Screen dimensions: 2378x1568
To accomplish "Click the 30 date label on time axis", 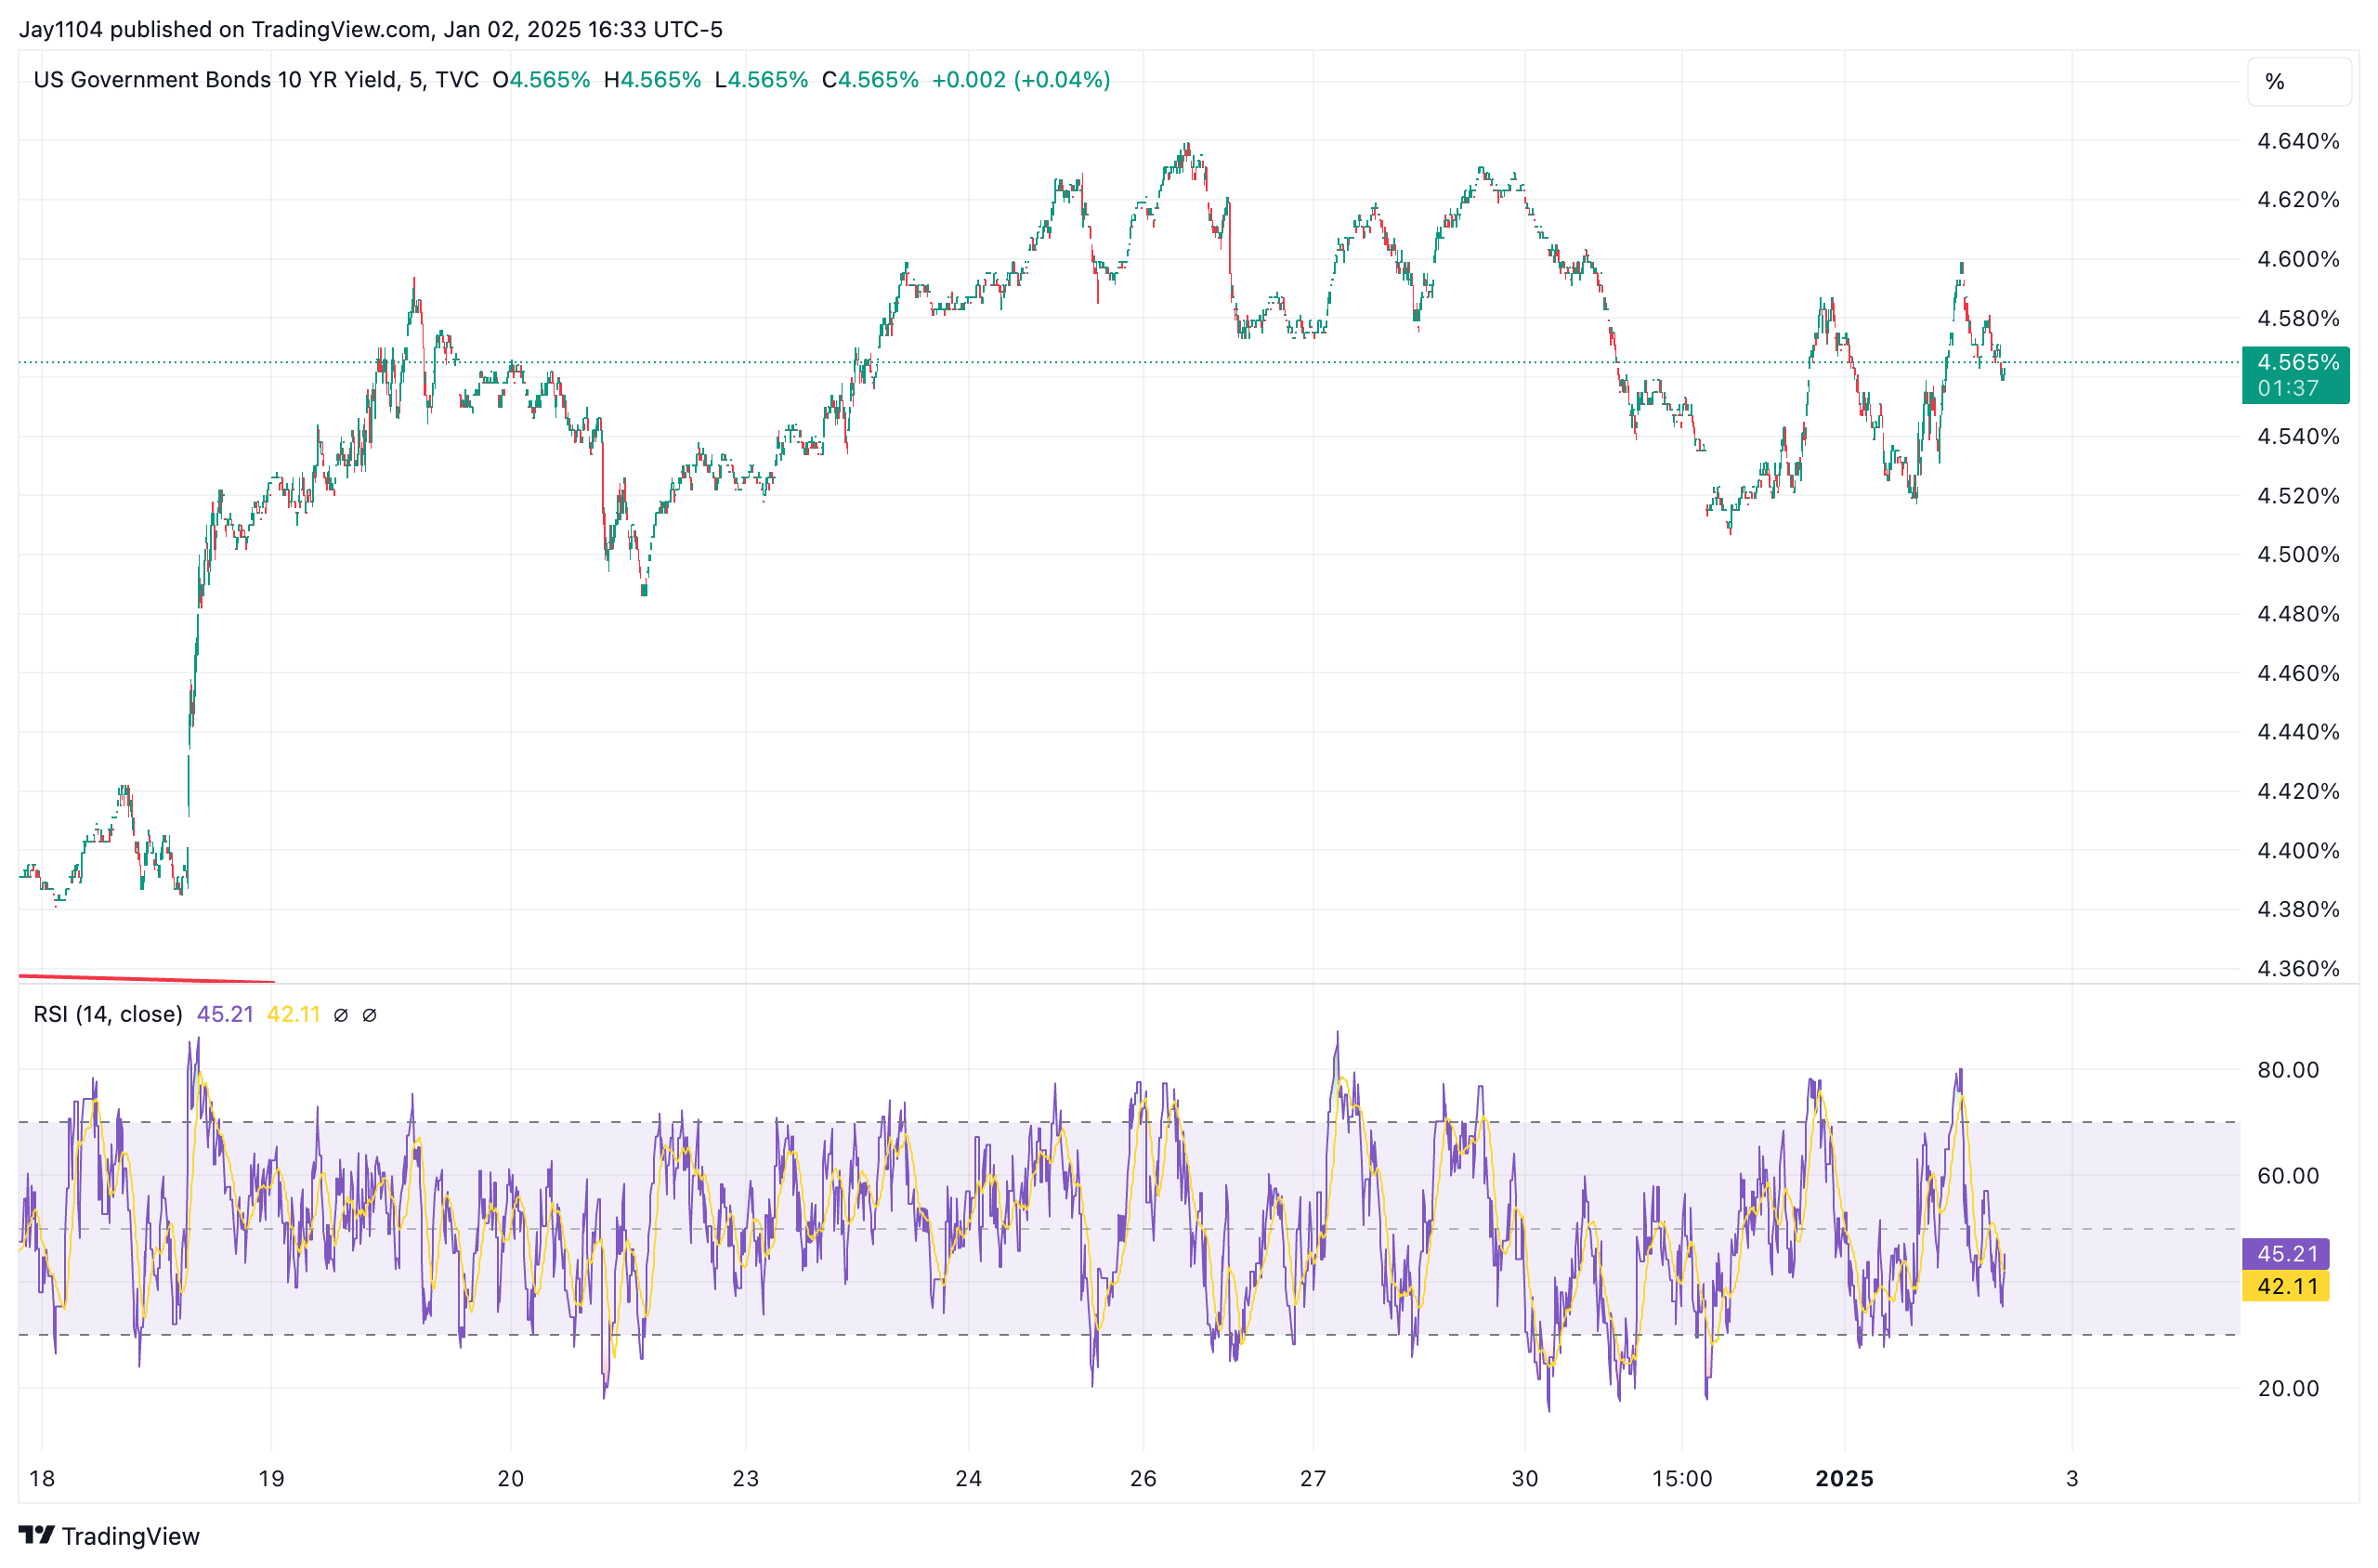I will [1525, 1479].
